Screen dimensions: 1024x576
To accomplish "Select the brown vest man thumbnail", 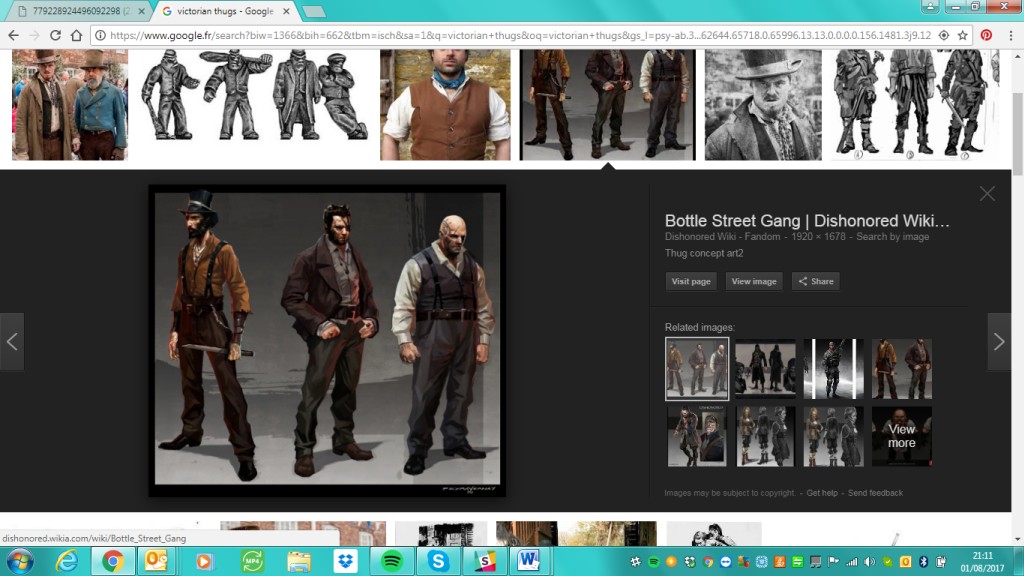I will [445, 104].
